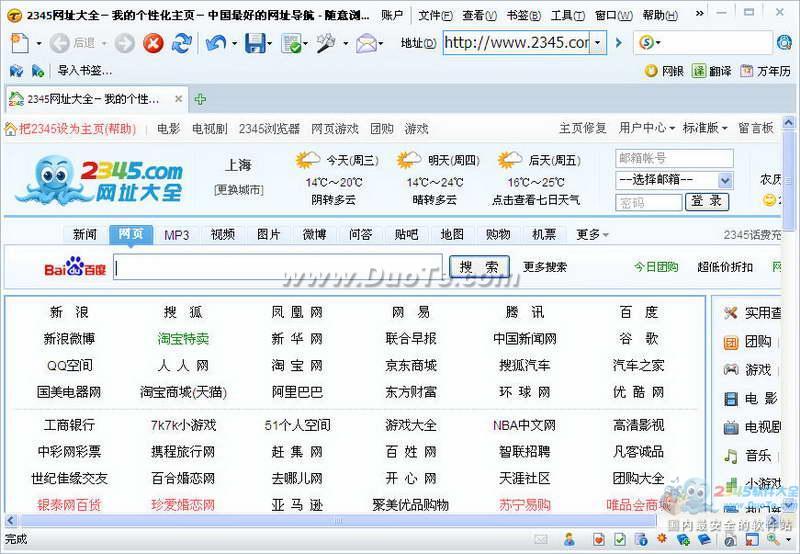
Task: Click the new page toolbar icon
Action: pos(19,43)
